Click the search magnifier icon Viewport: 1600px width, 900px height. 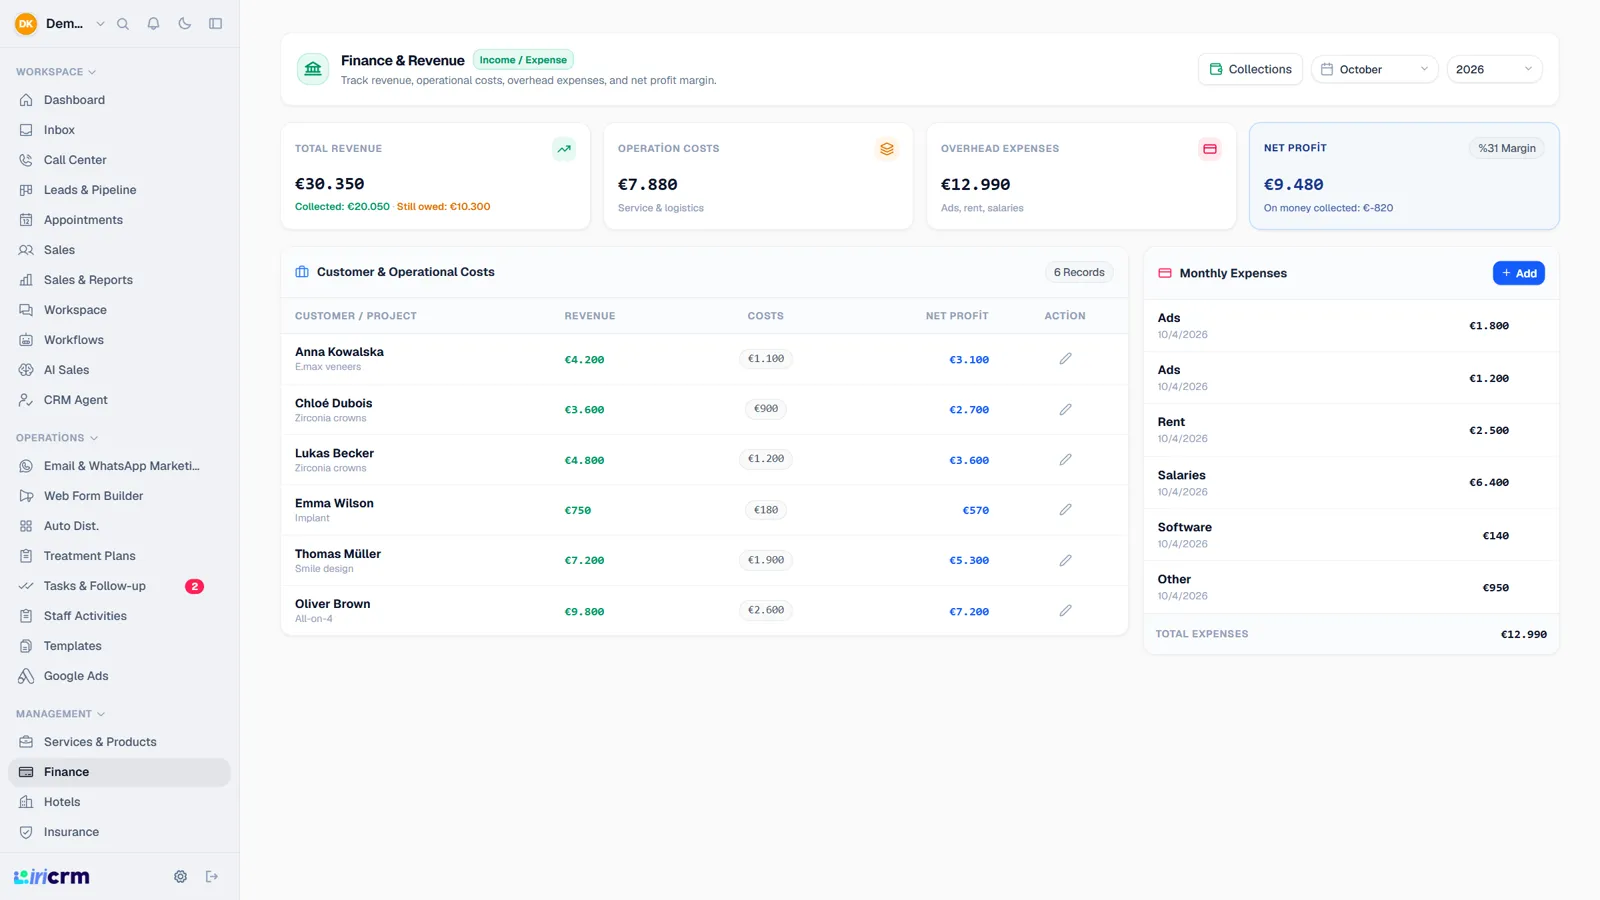click(123, 24)
